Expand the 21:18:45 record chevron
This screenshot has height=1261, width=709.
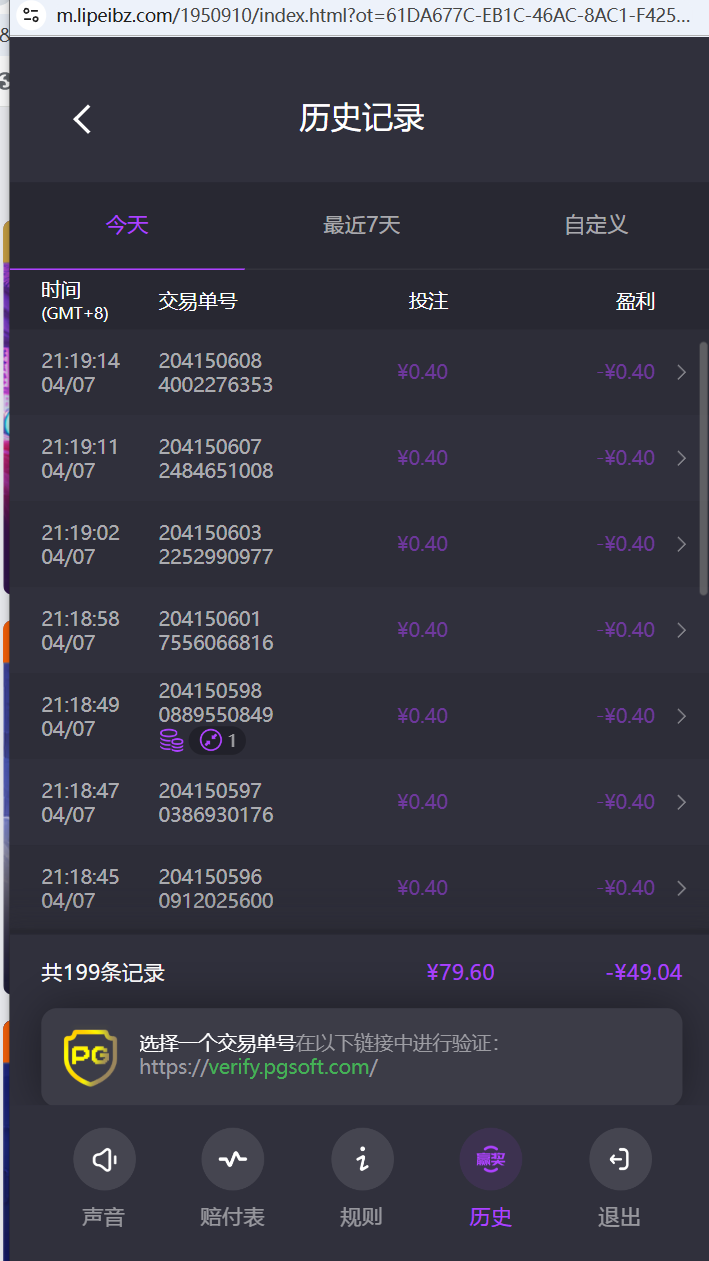point(682,888)
